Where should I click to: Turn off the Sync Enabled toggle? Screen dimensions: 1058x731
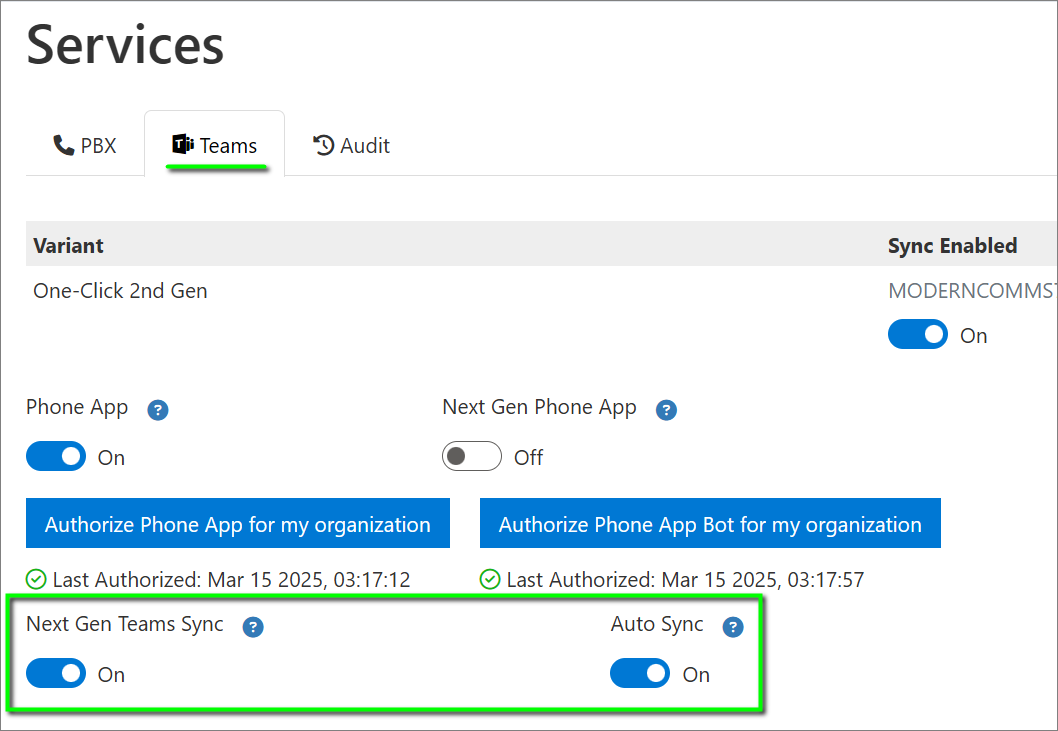point(918,335)
